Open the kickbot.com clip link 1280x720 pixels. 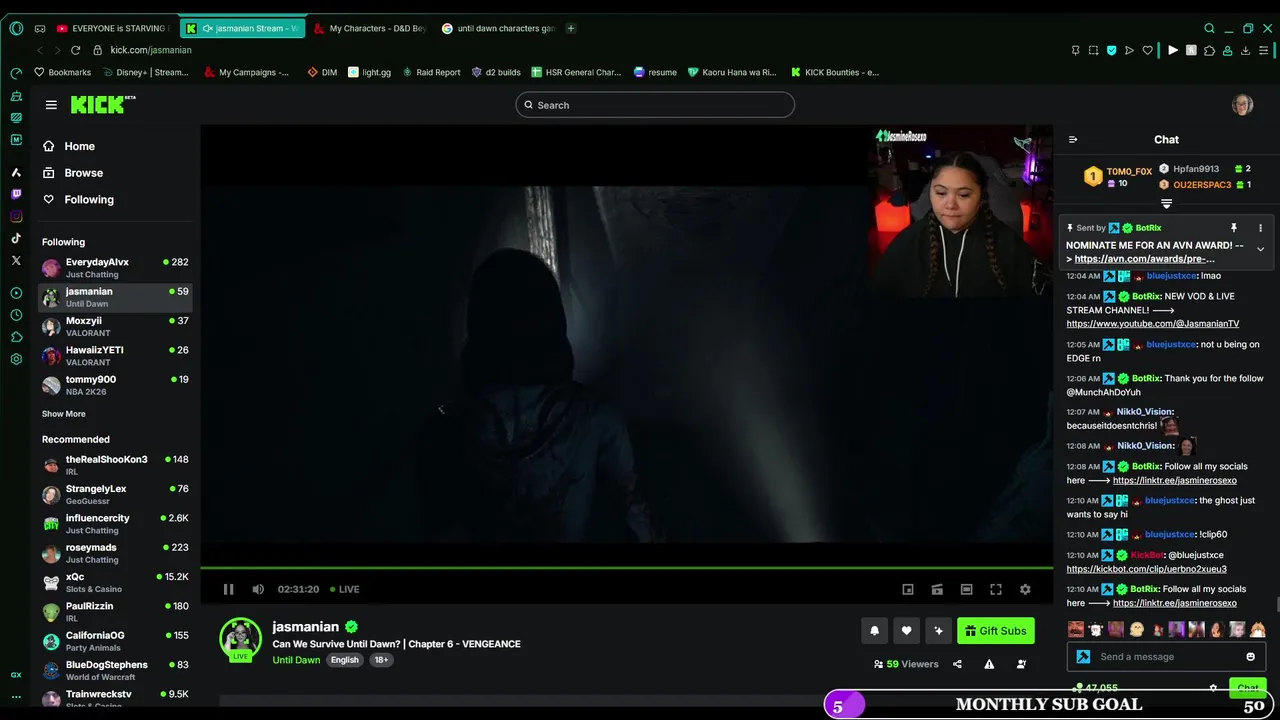pos(1146,569)
